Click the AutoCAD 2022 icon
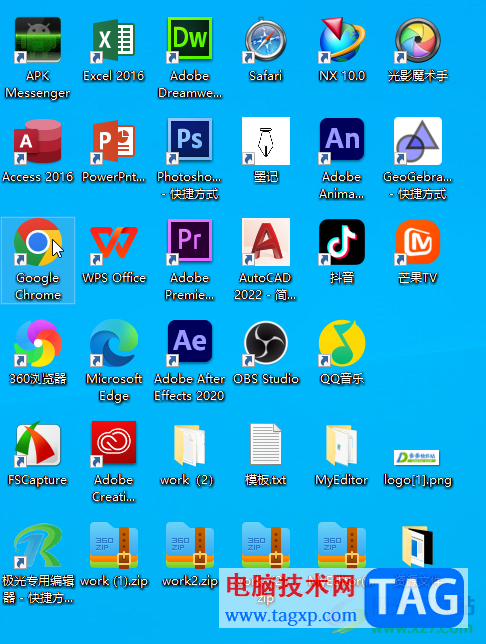The width and height of the screenshot is (486, 644). pyautogui.click(x=266, y=242)
